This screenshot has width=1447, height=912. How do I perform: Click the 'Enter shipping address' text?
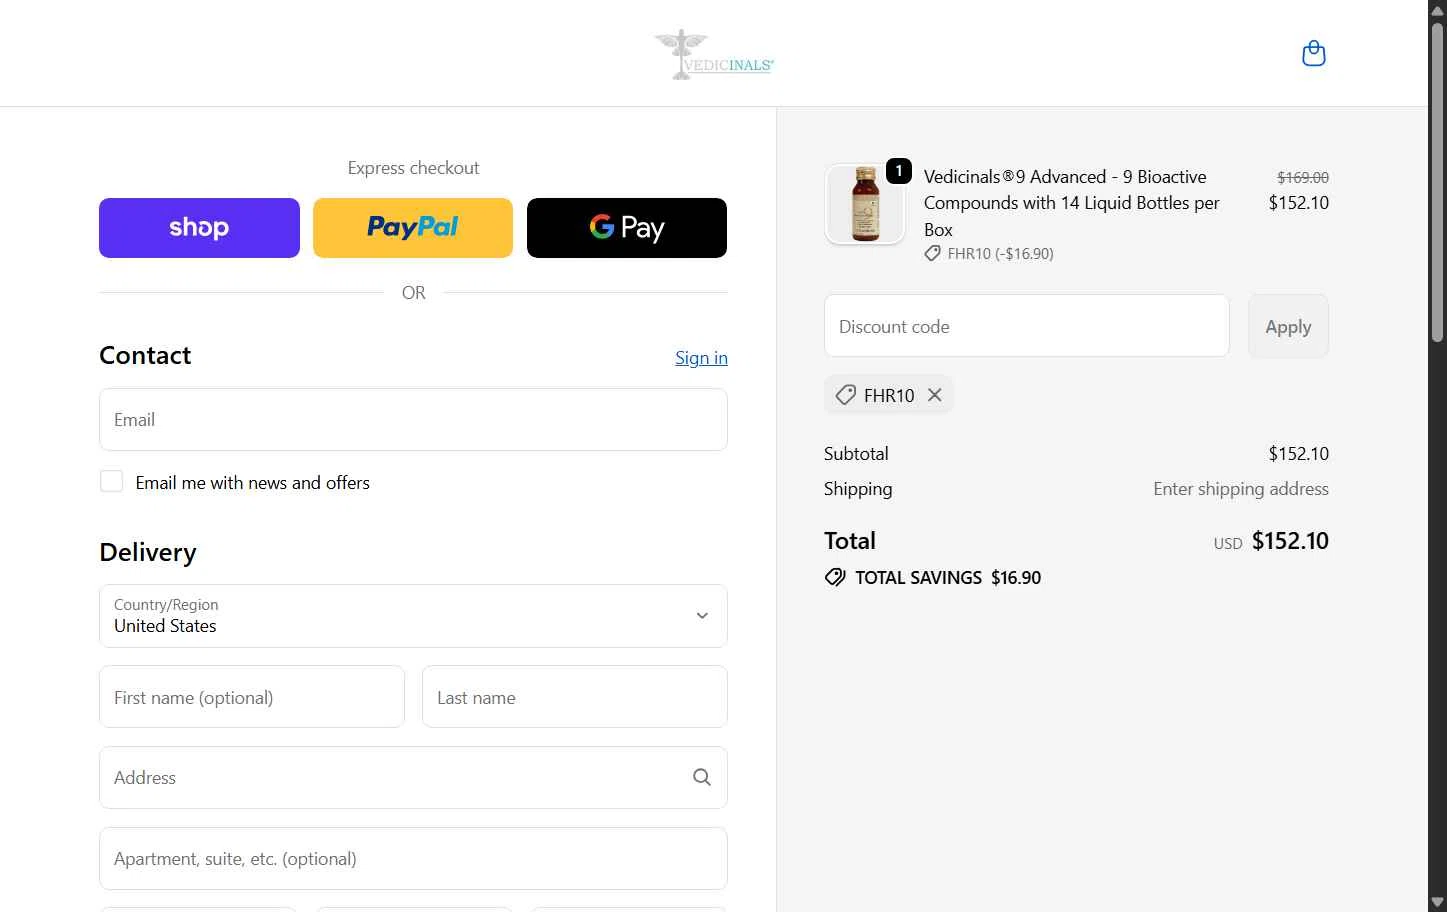pyautogui.click(x=1240, y=489)
